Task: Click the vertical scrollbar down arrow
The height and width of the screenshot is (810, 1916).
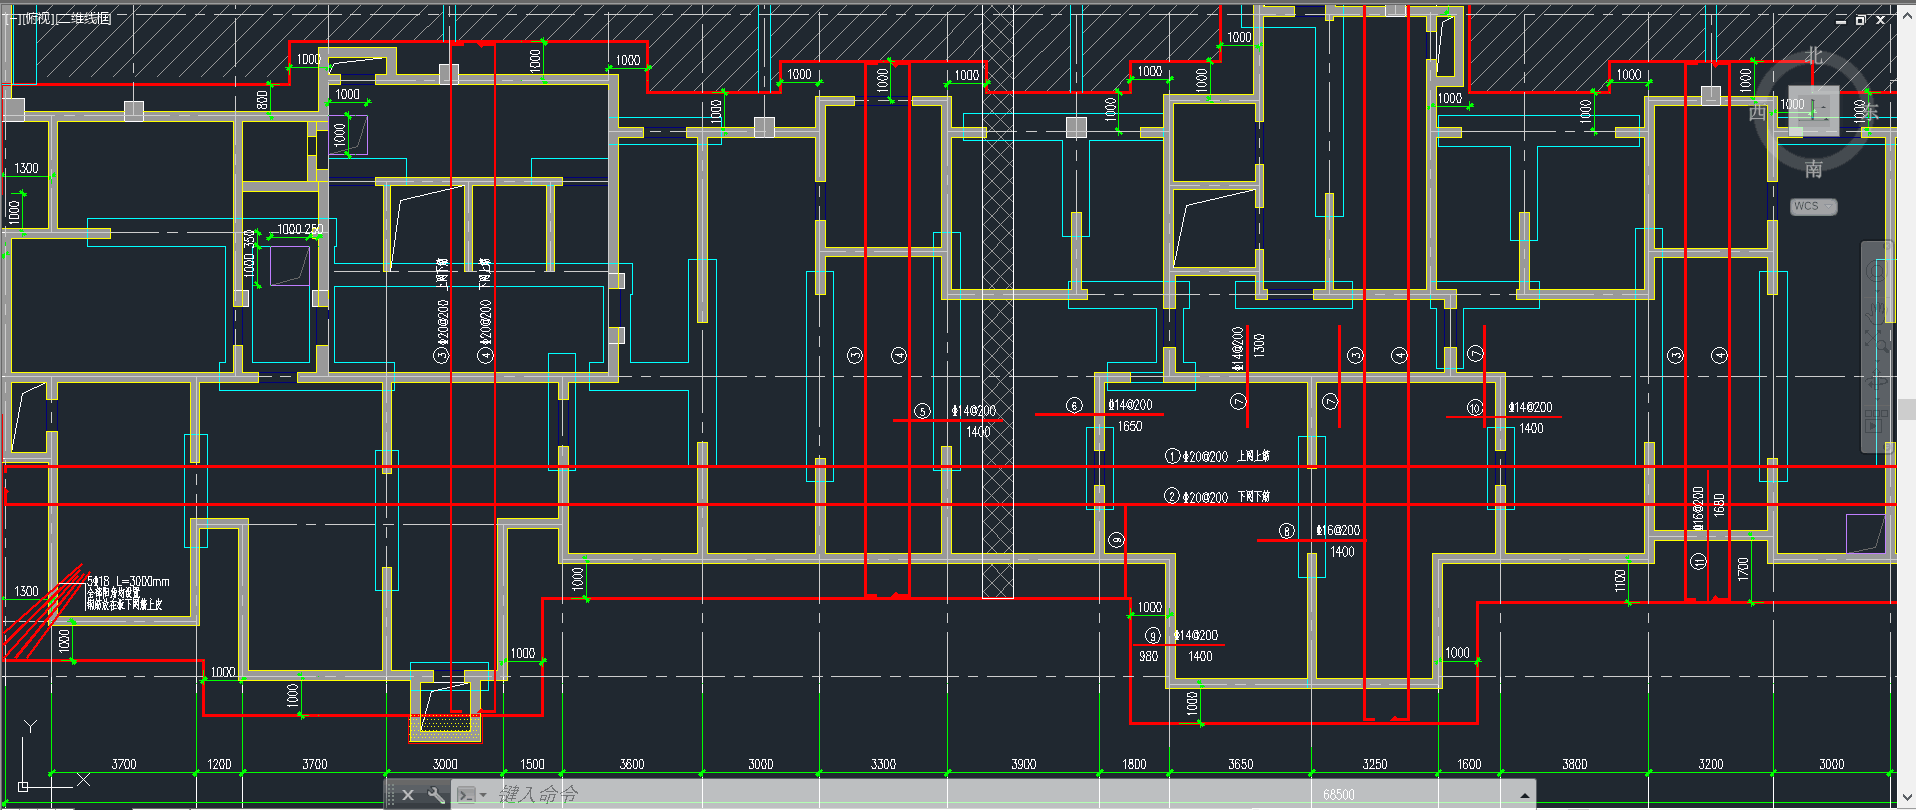Action: [1906, 798]
